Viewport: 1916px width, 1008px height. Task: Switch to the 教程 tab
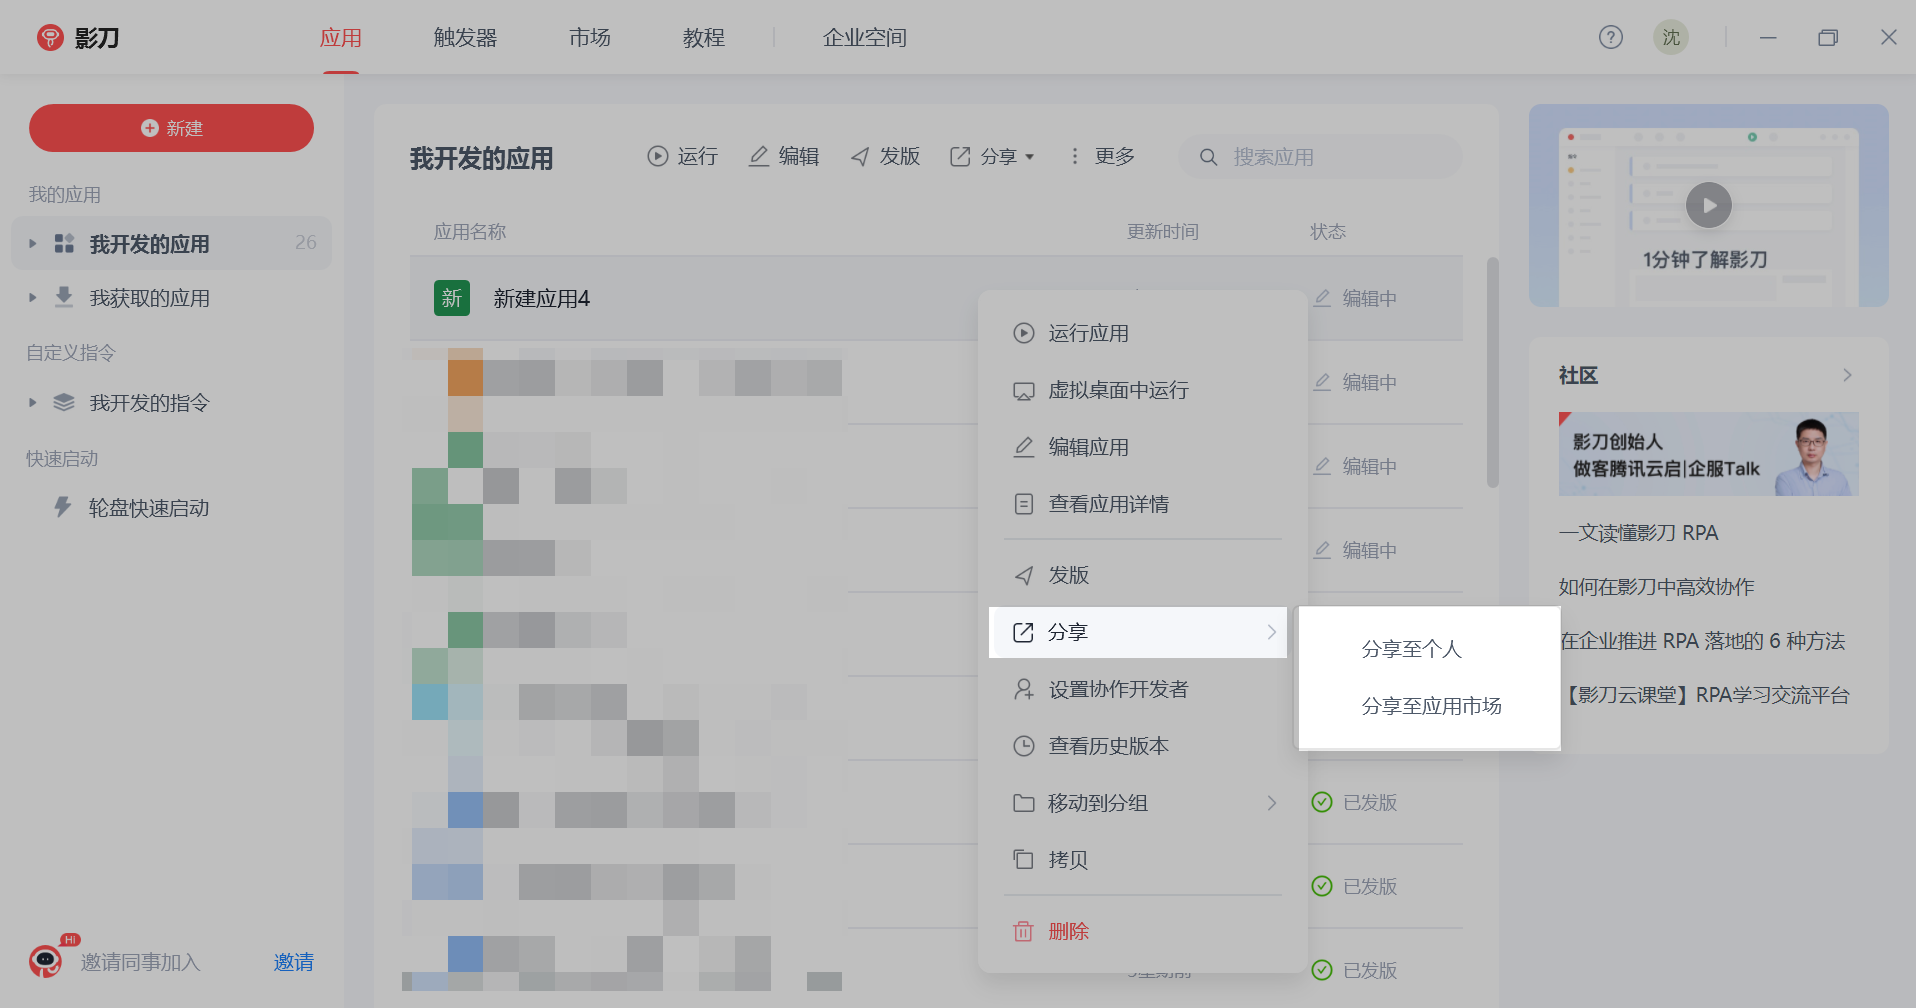pos(704,38)
